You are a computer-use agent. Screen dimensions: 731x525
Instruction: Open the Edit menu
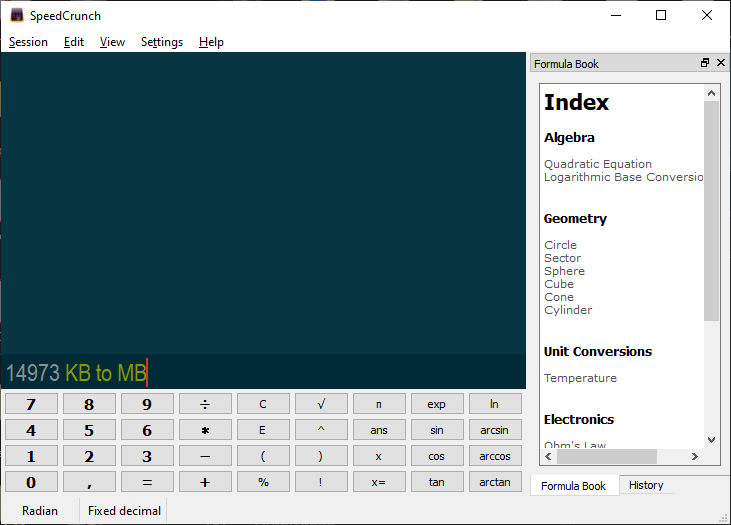(74, 42)
